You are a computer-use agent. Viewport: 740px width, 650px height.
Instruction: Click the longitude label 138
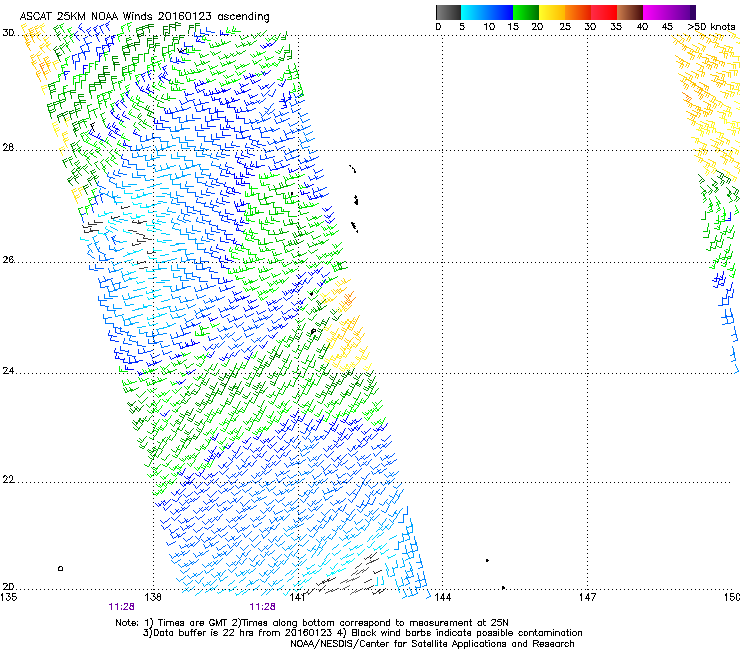[x=153, y=597]
